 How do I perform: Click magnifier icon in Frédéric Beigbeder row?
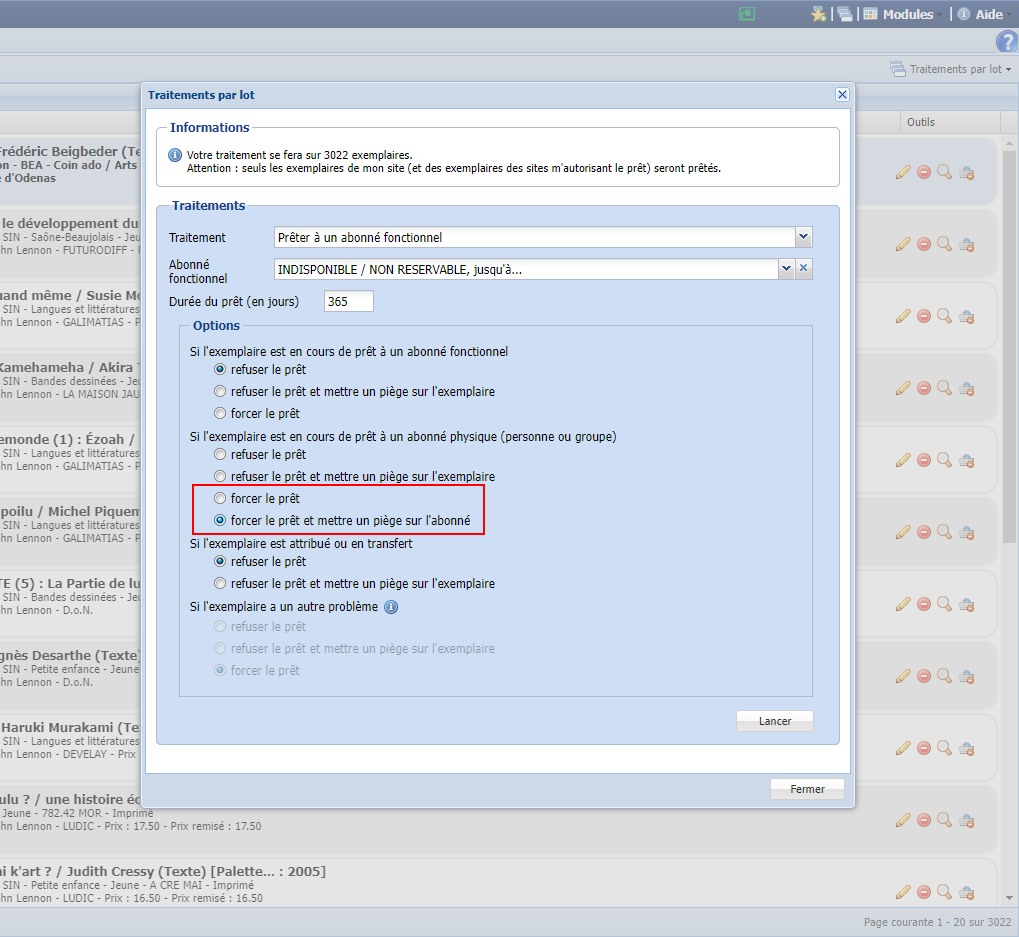944,172
